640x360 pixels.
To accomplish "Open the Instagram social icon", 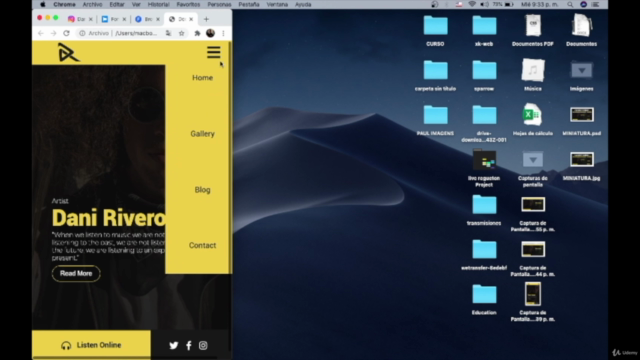I will (203, 345).
